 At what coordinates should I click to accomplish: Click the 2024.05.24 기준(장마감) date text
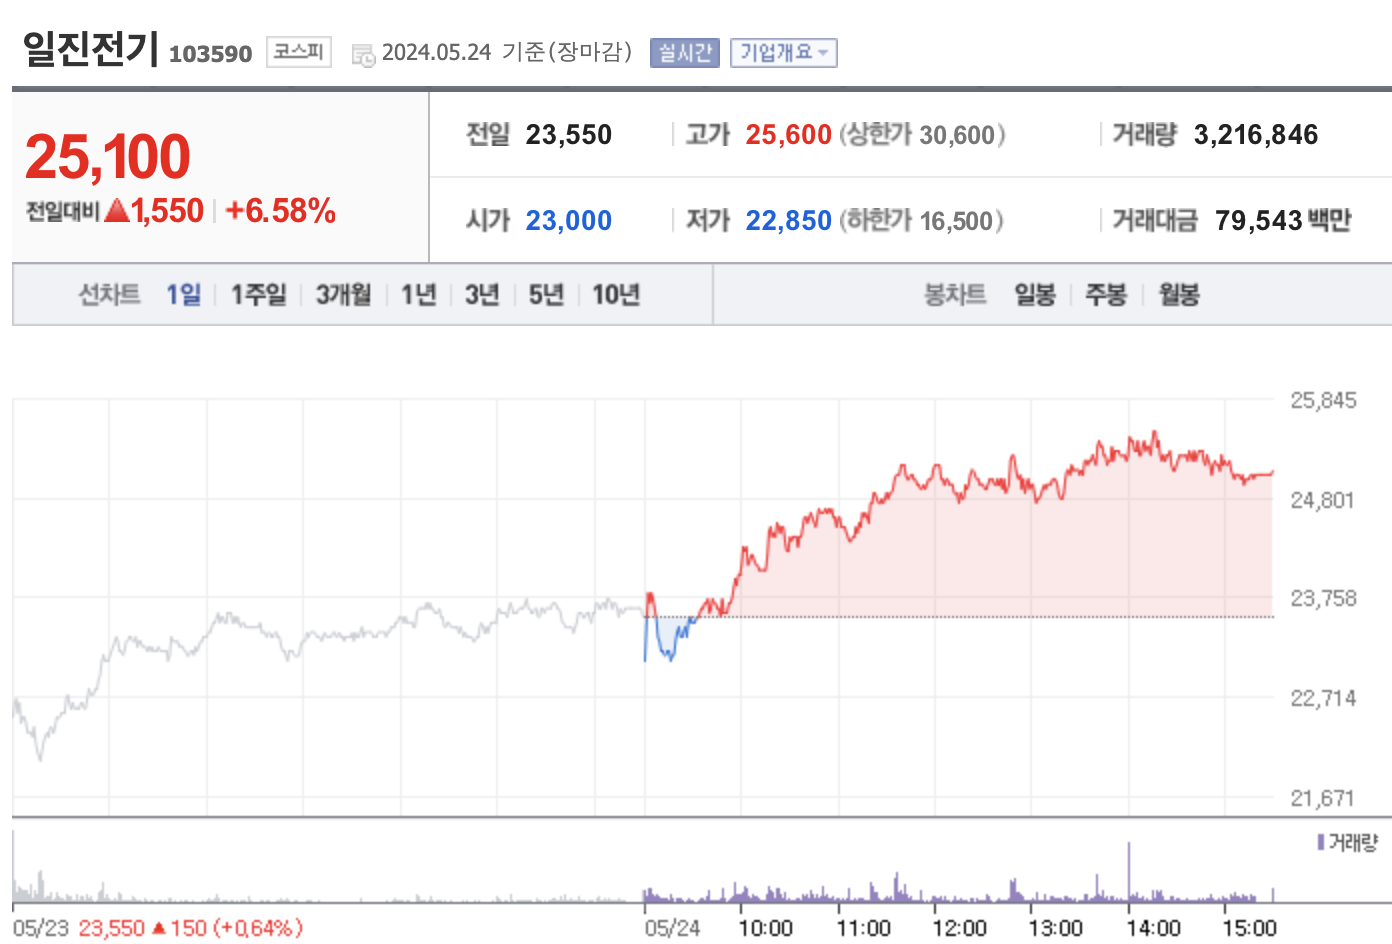[x=507, y=52]
